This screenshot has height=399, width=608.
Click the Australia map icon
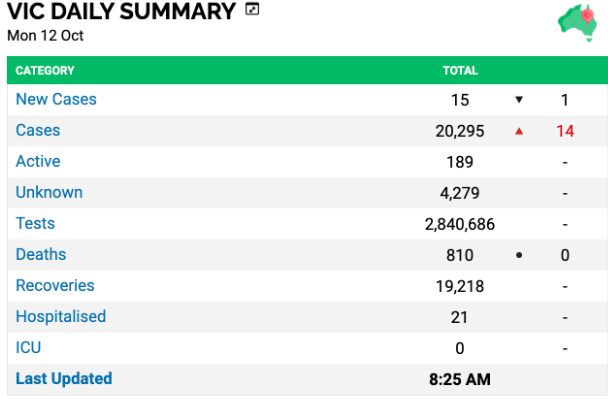577,22
